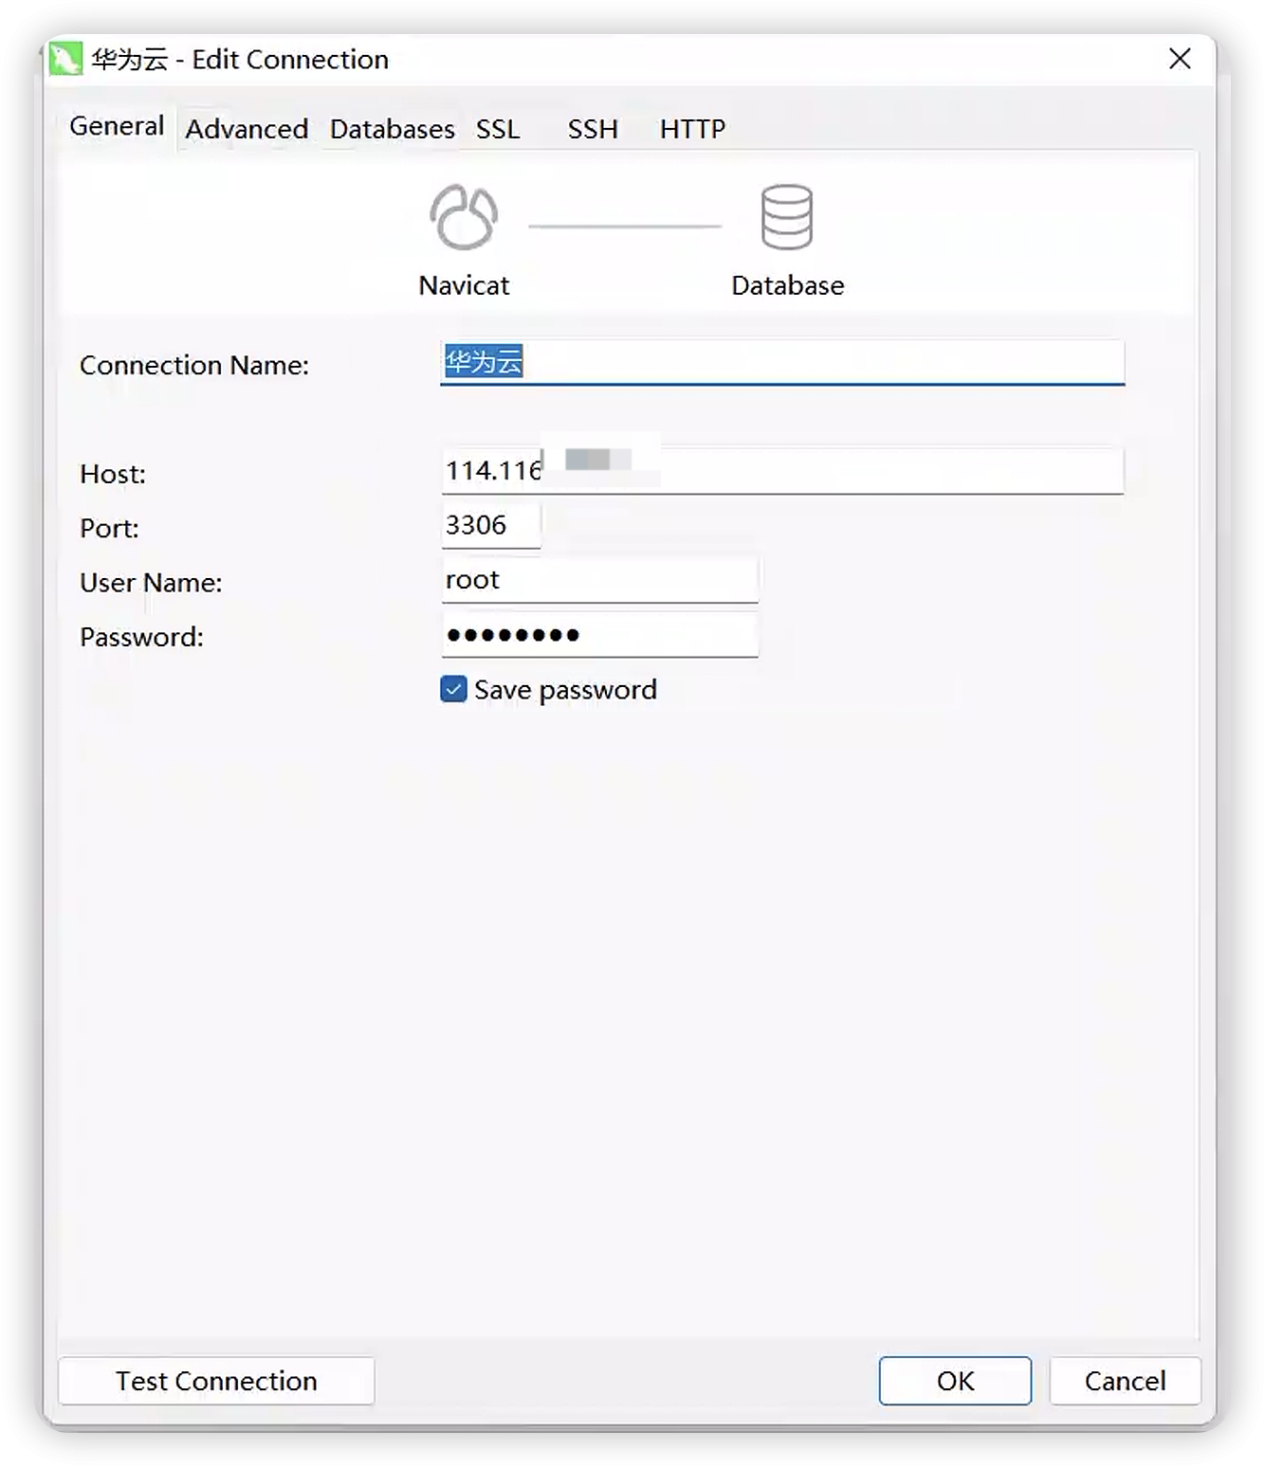
Task: Open the Databases tab
Action: click(x=392, y=129)
